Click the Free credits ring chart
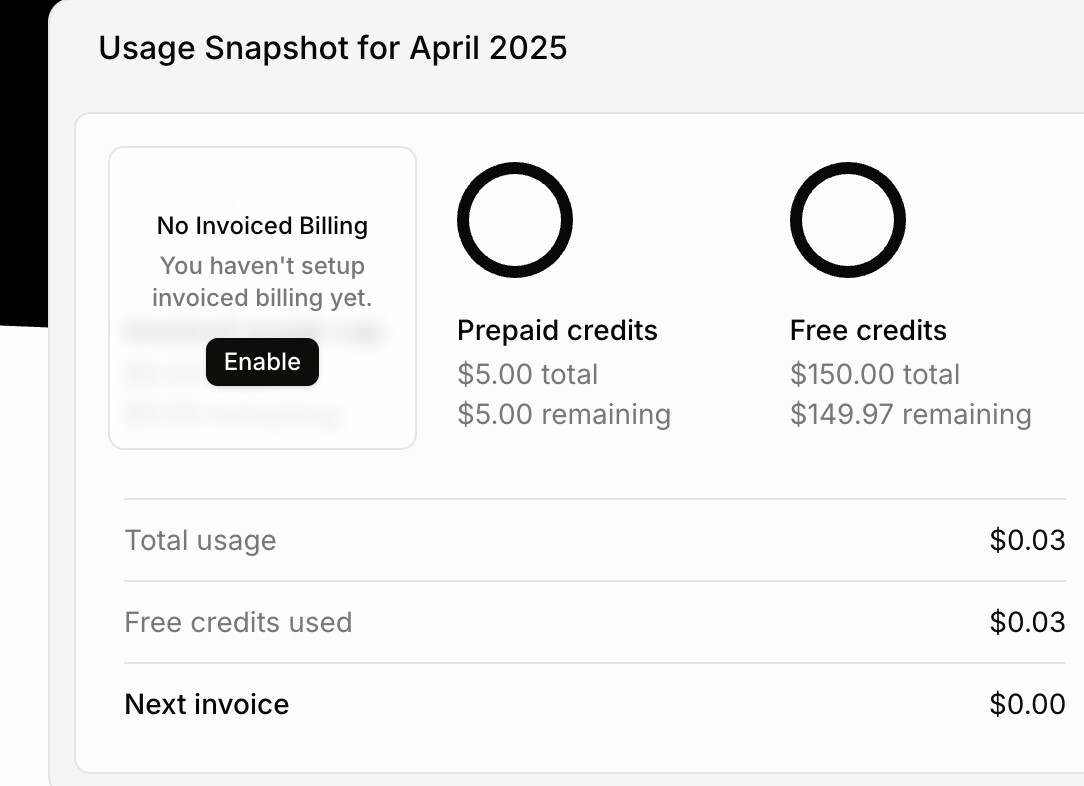1084x786 pixels. [847, 220]
